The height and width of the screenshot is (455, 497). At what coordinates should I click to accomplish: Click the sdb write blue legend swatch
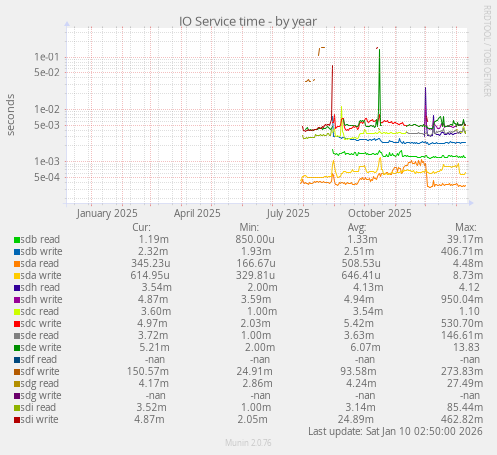point(17,252)
